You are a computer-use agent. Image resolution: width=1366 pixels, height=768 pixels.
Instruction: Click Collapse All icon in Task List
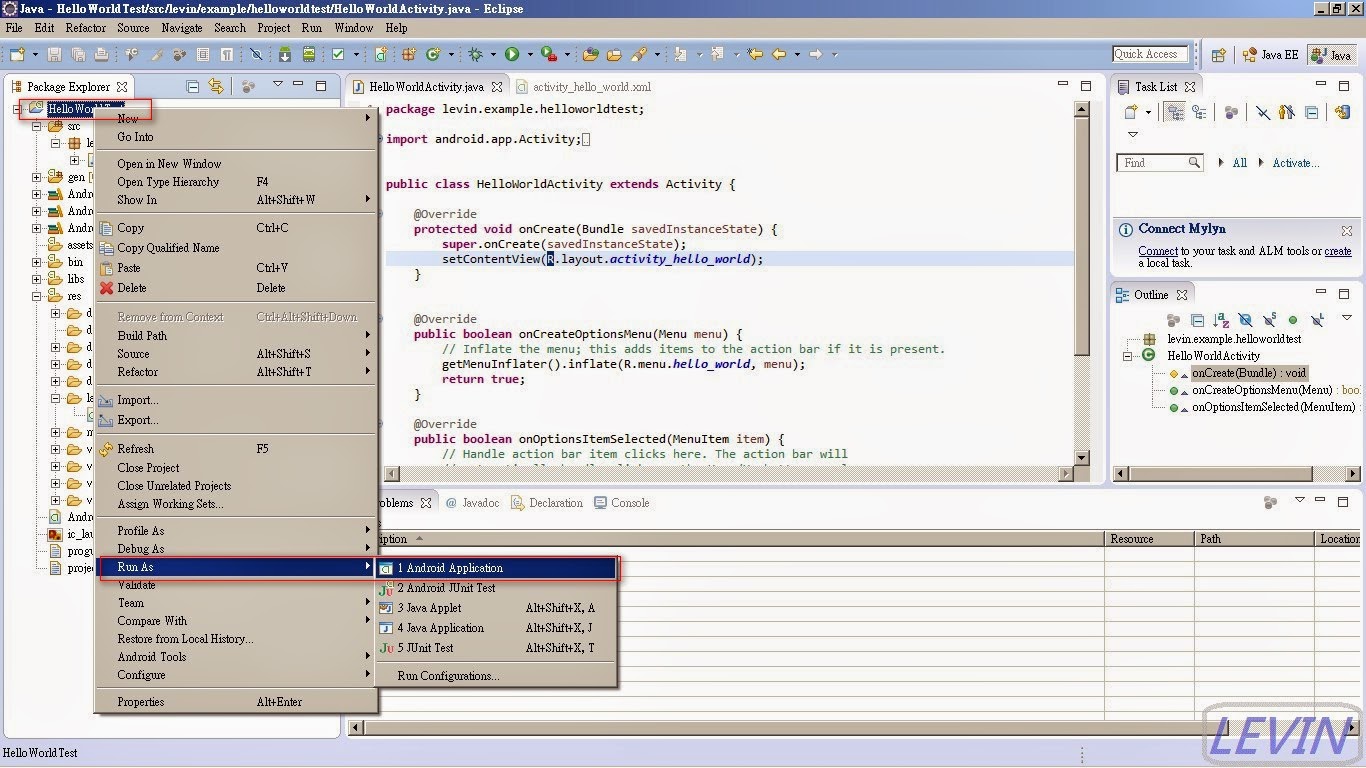[1312, 113]
